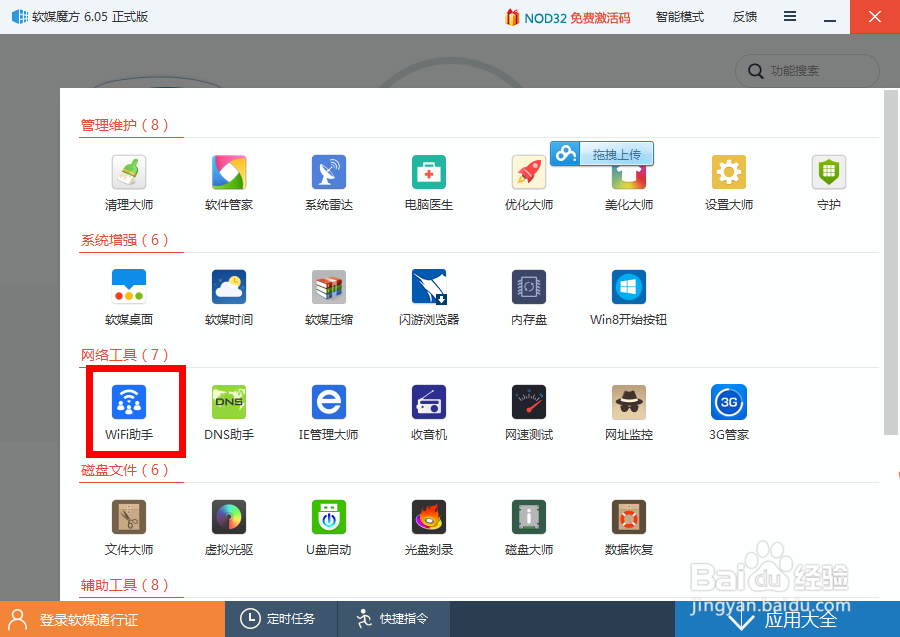
Task: Open the hamburger main menu
Action: click(x=790, y=17)
